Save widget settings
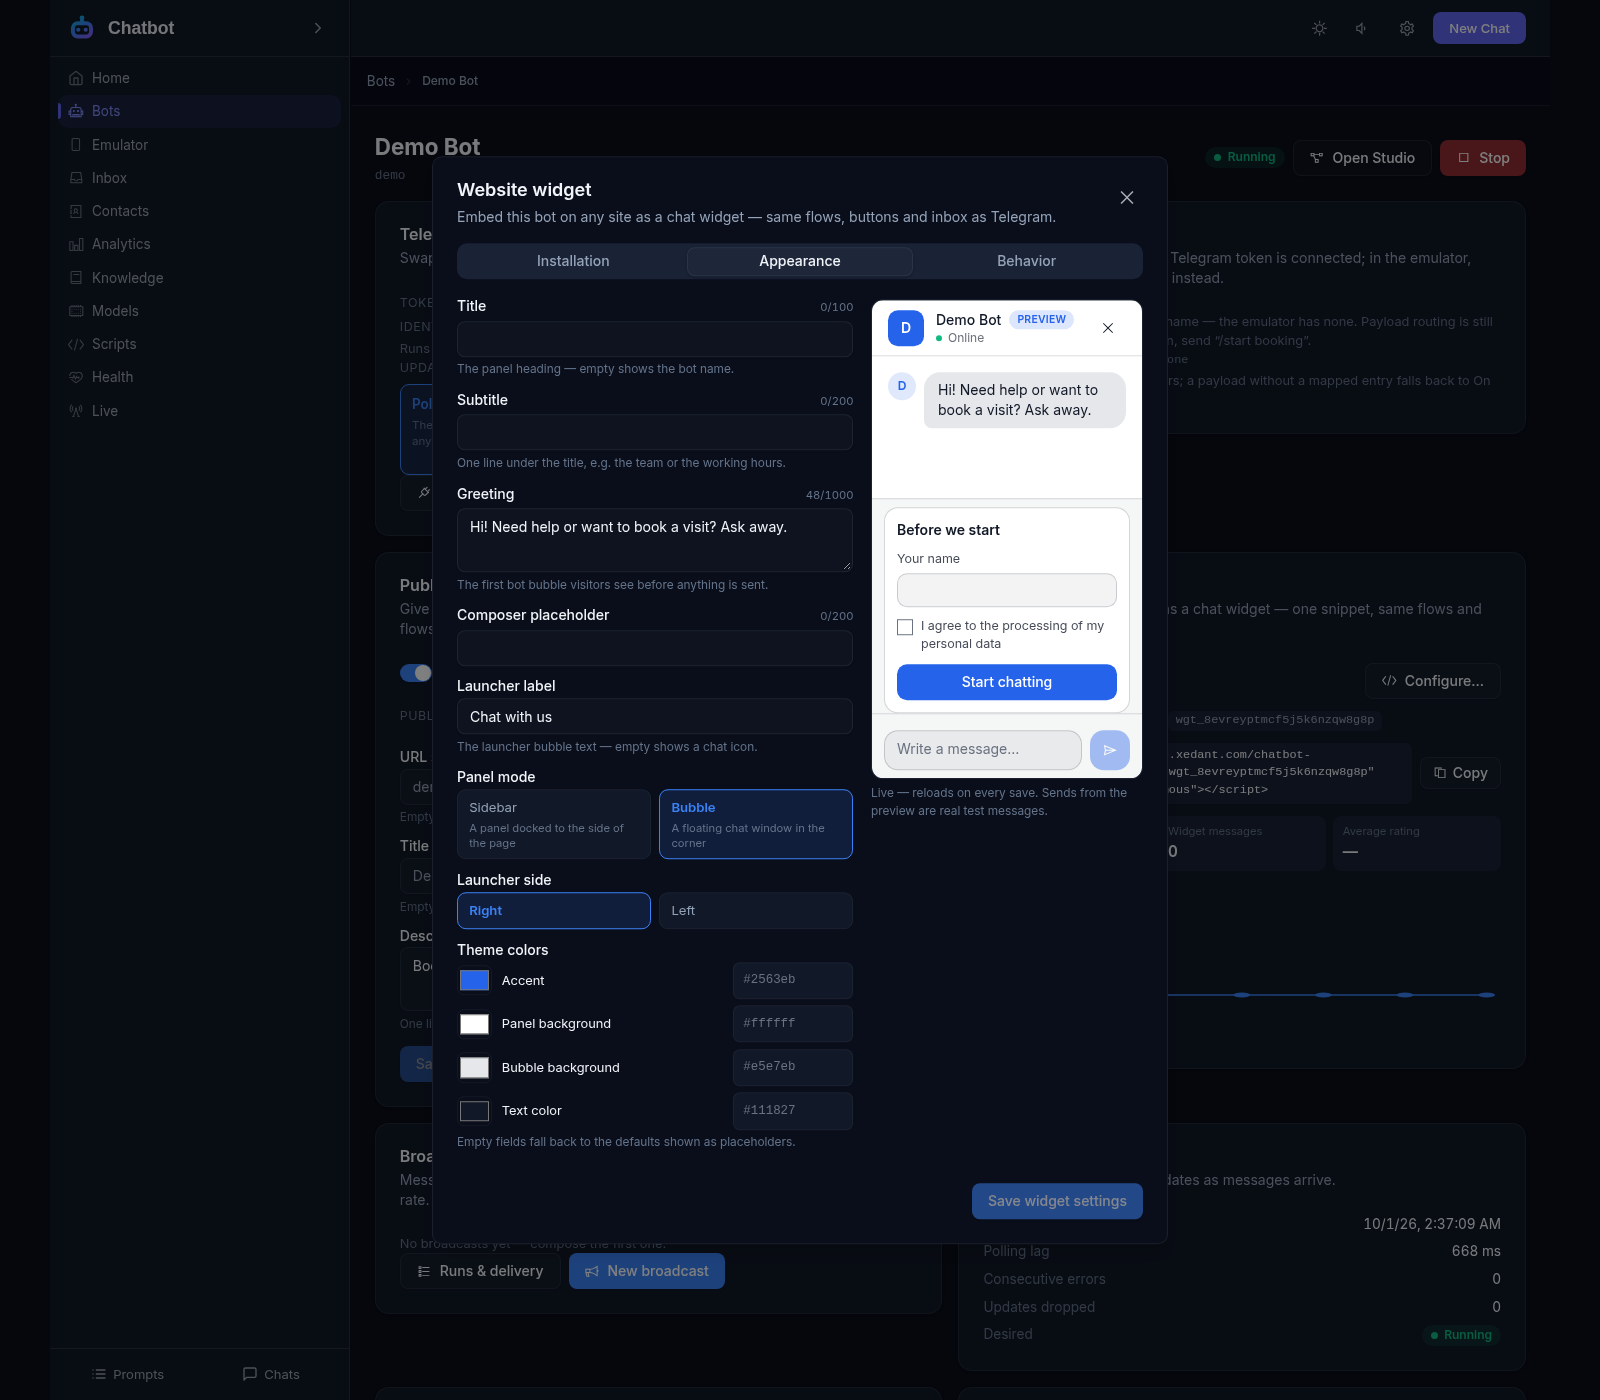 coord(1057,1201)
